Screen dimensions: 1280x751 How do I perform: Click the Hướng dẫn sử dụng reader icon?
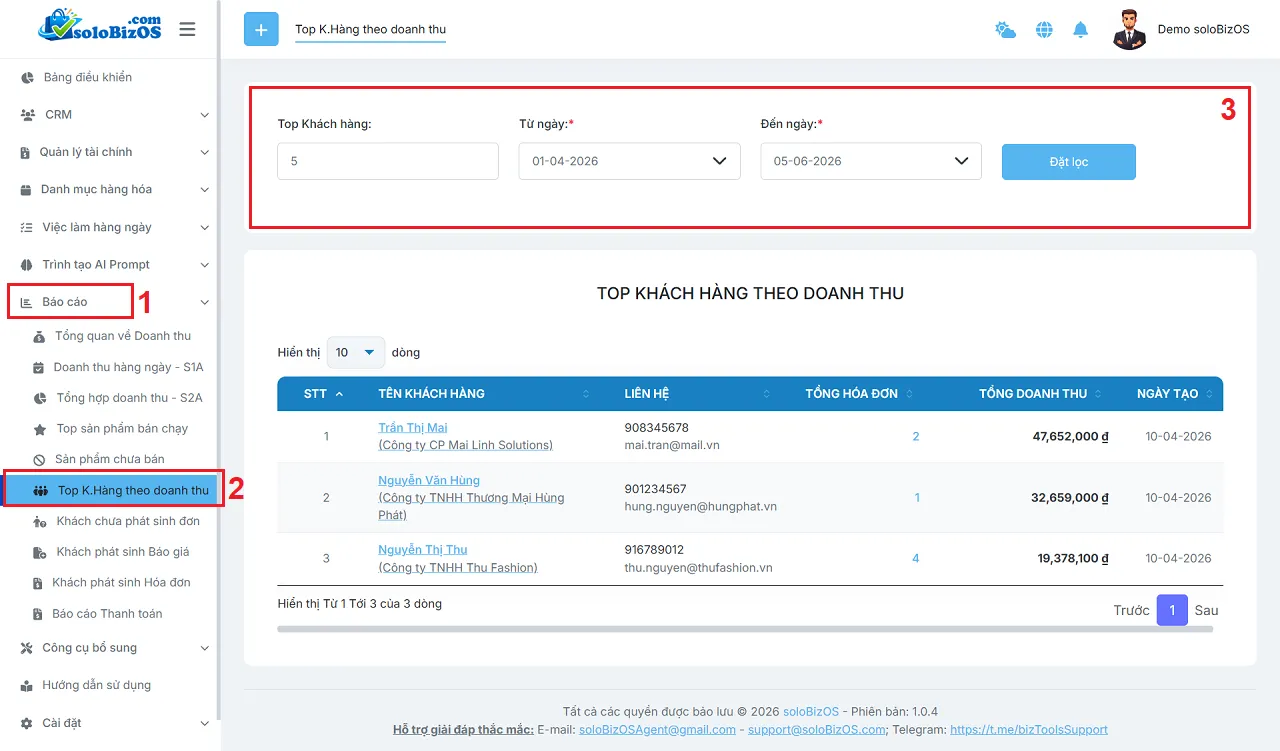[27, 686]
